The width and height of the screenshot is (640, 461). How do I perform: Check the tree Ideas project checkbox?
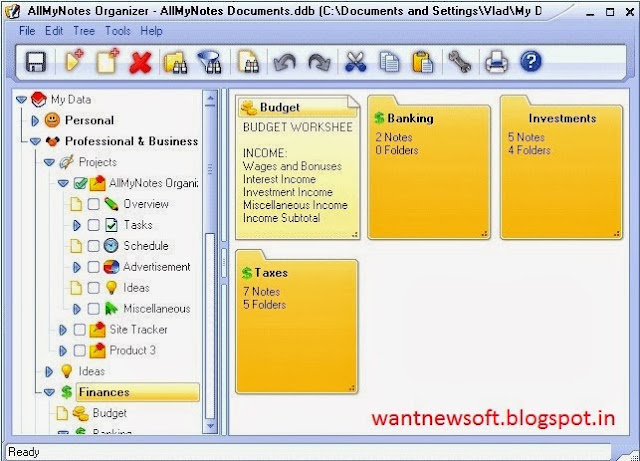(x=93, y=288)
